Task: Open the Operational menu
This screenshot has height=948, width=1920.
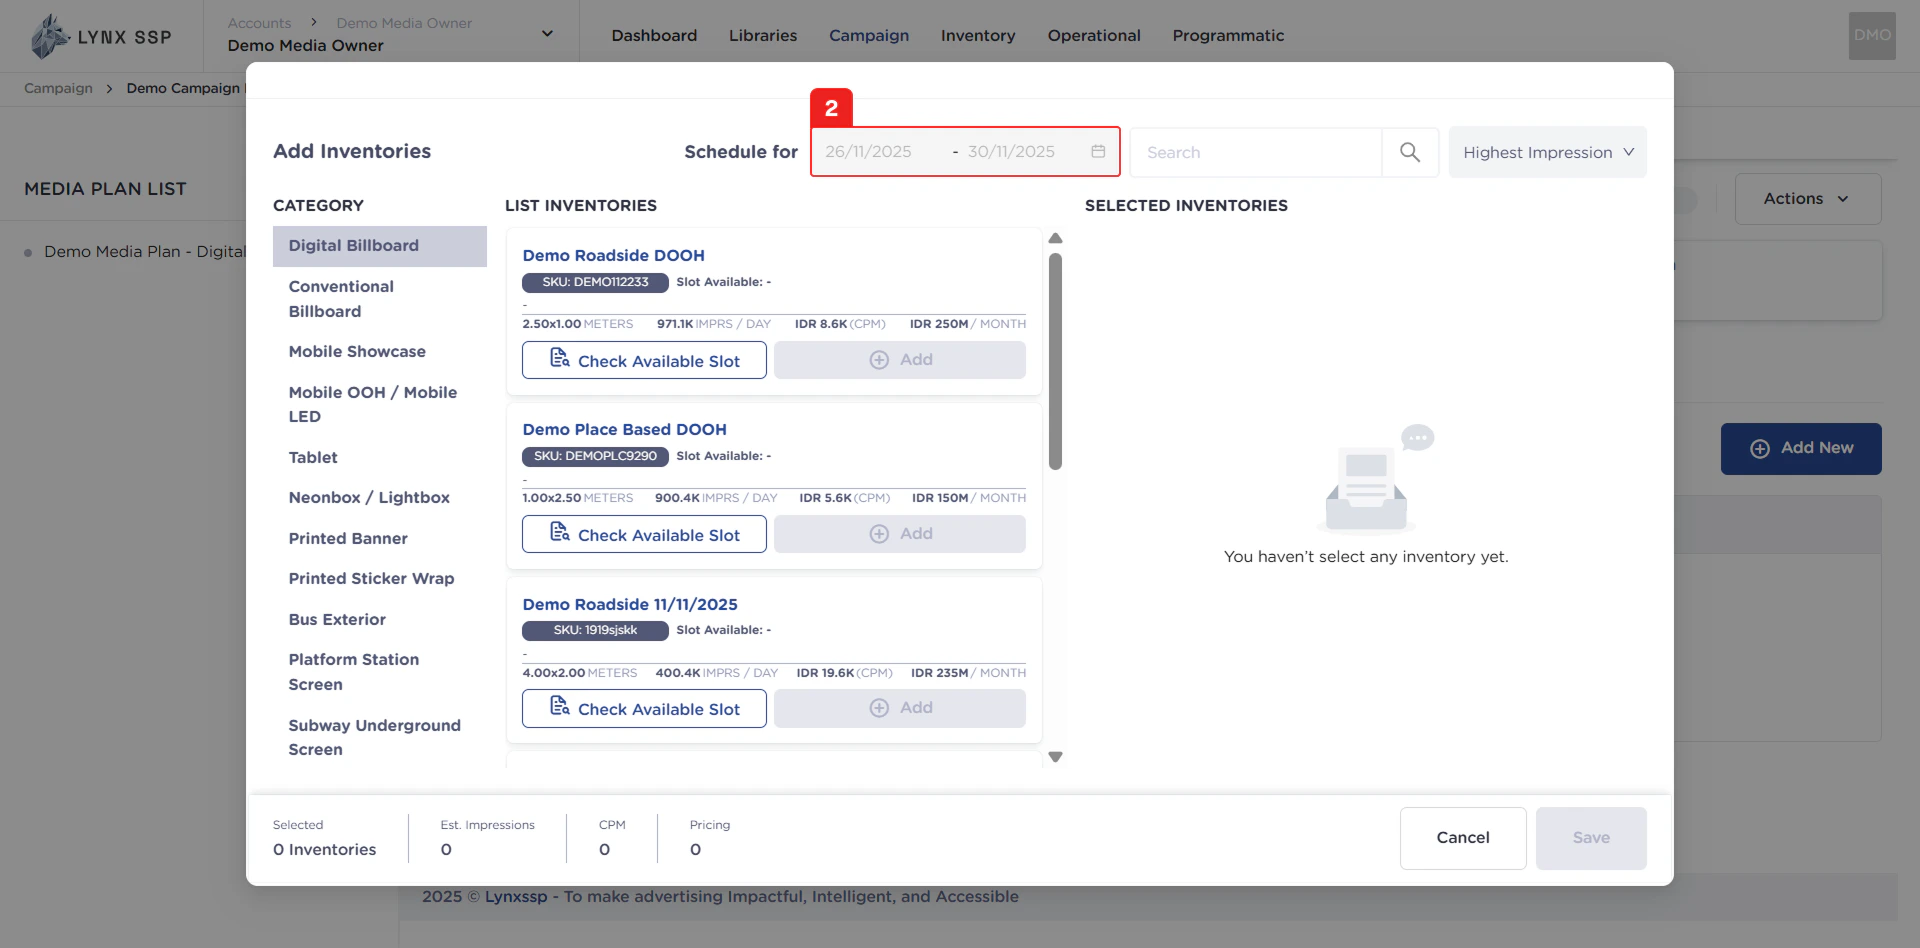Action: tap(1094, 36)
